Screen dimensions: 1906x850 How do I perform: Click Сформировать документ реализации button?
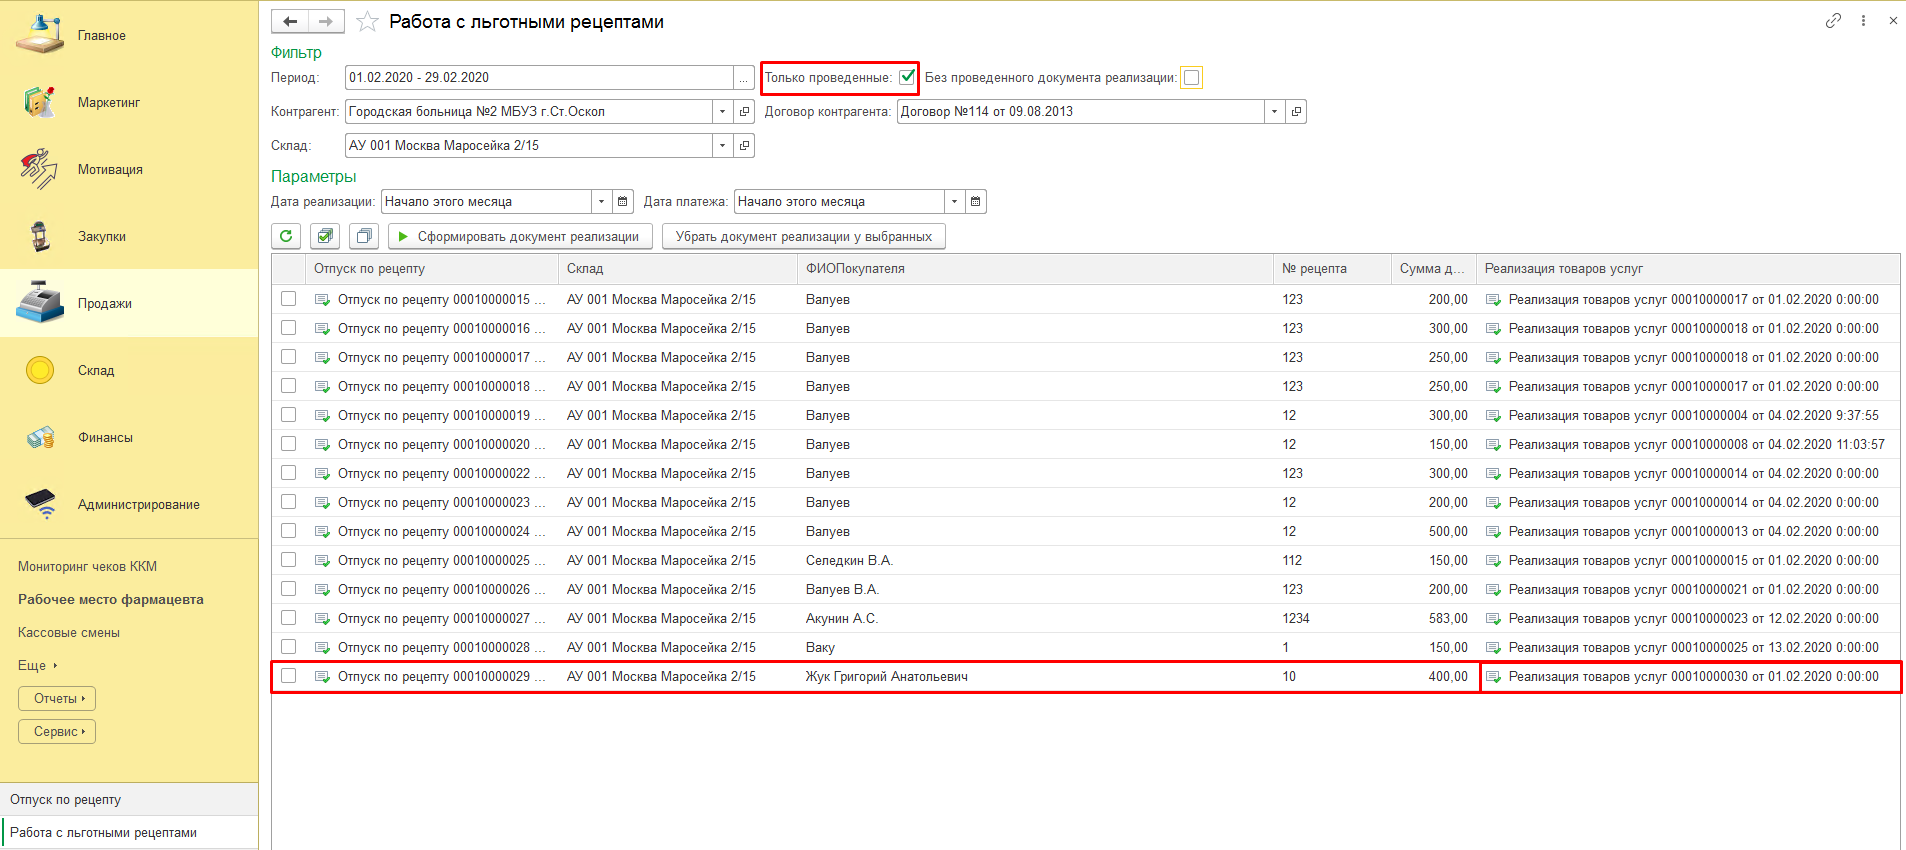pyautogui.click(x=519, y=236)
